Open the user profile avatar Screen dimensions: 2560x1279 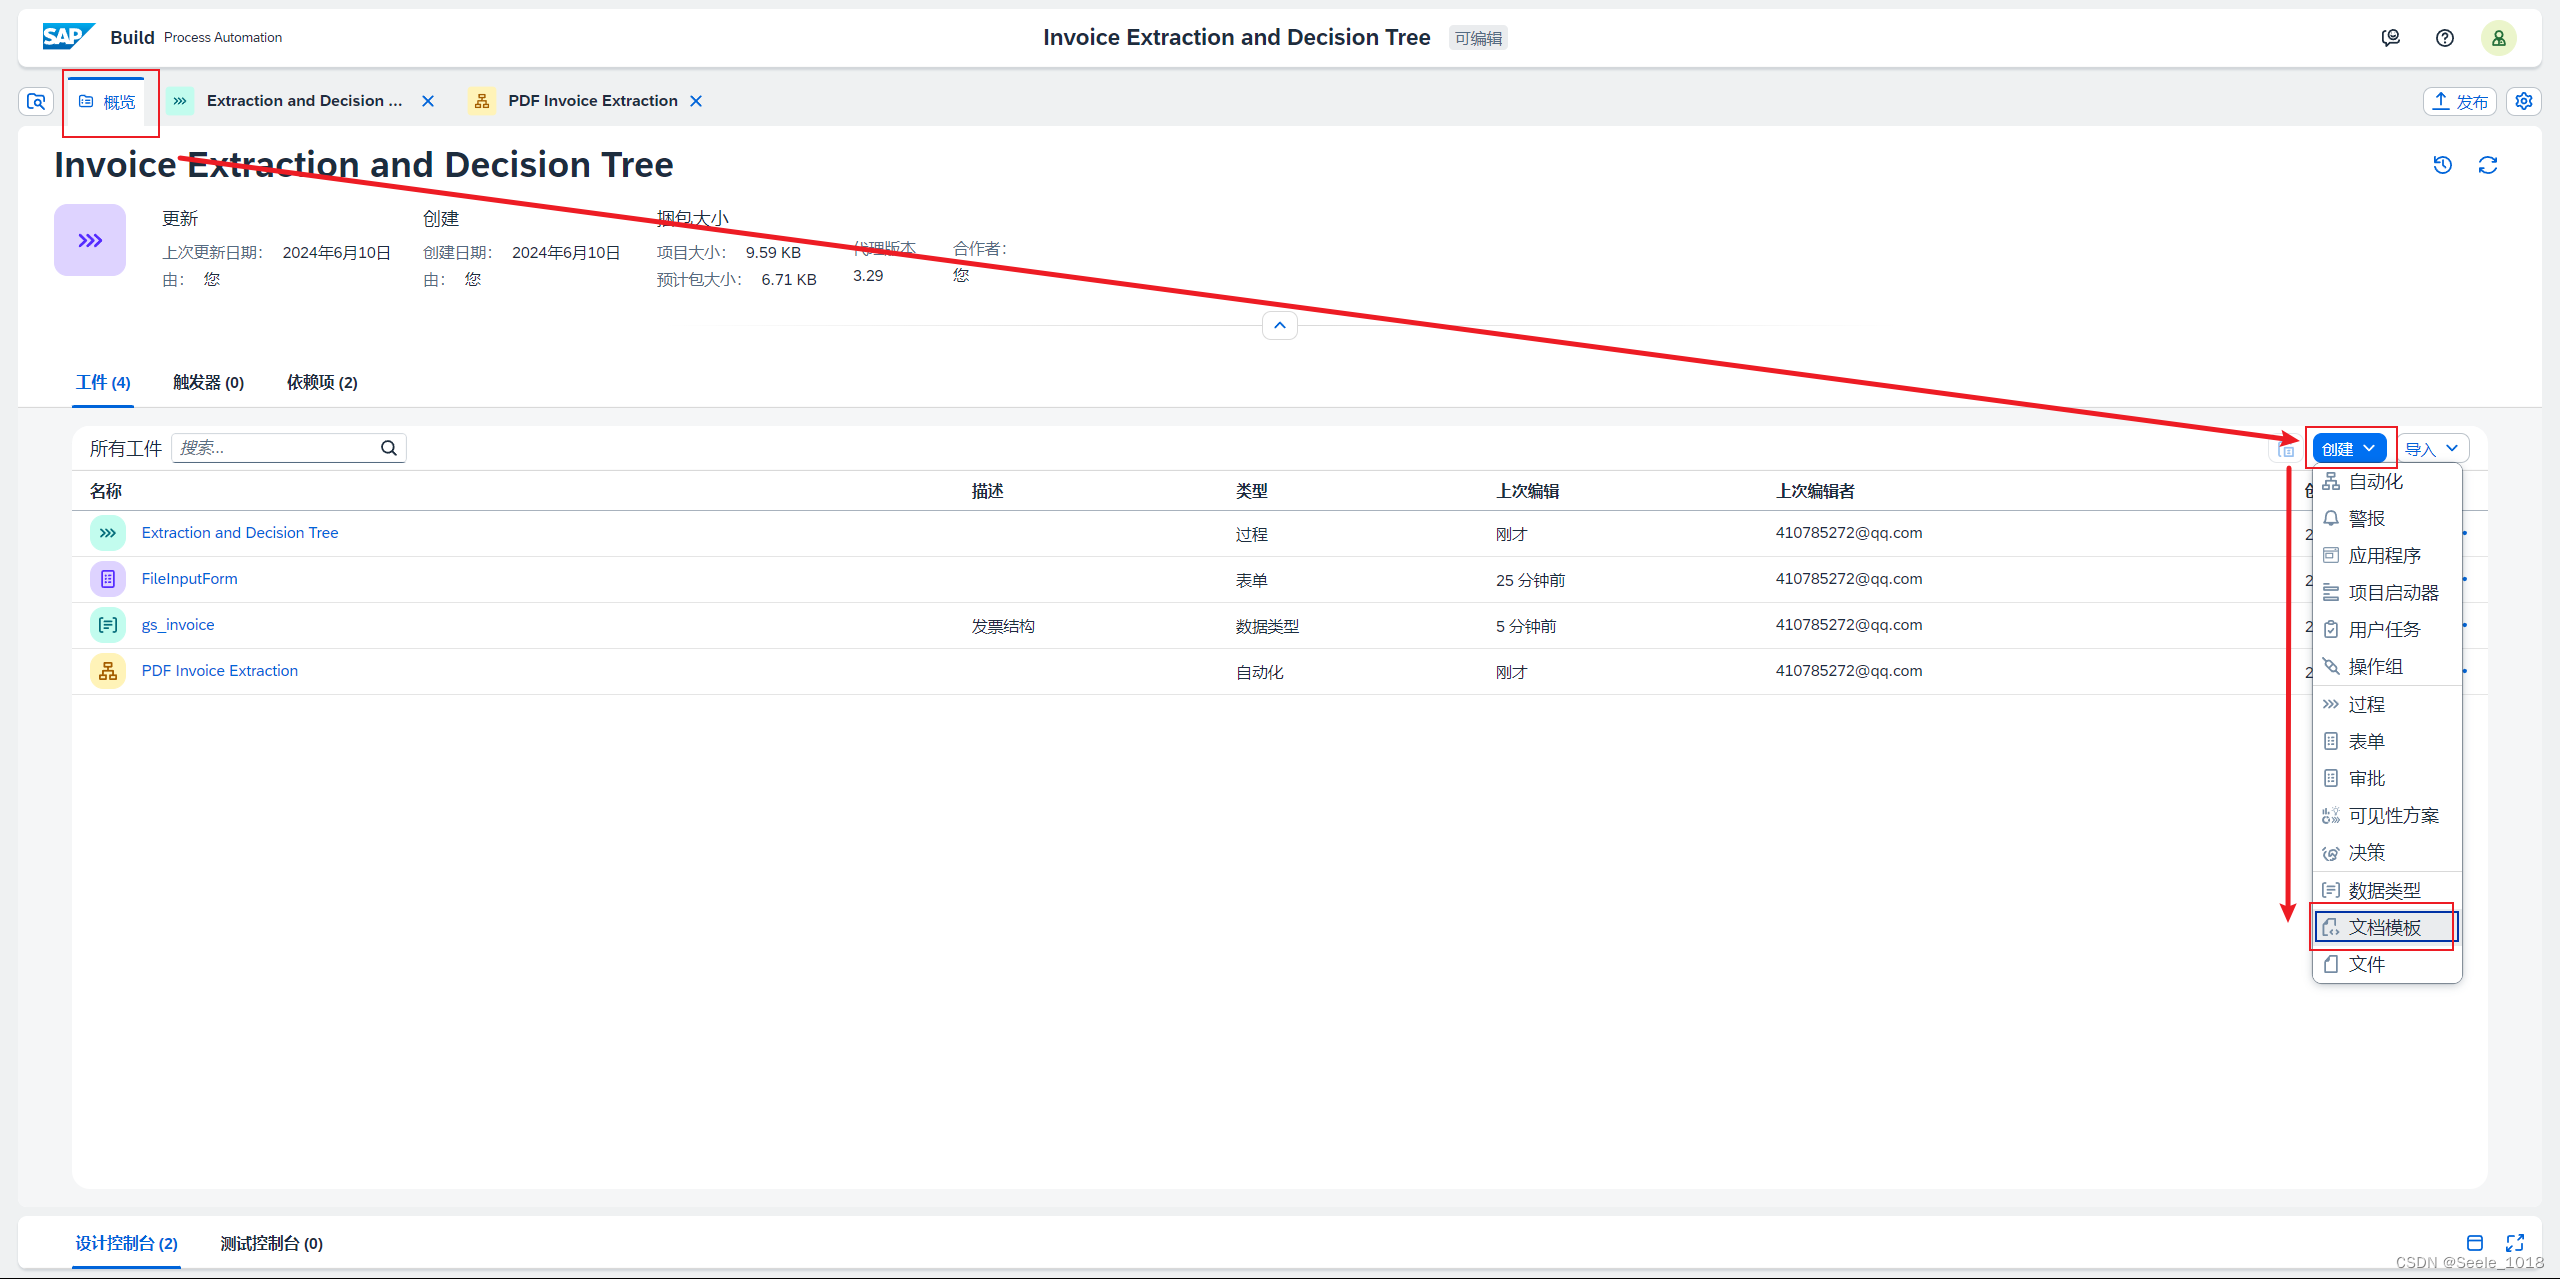(x=2499, y=38)
